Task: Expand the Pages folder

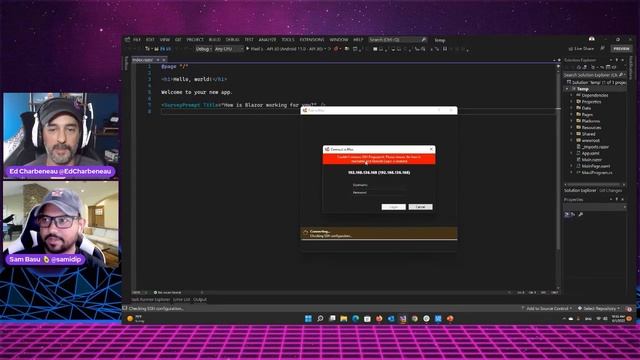Action: pyautogui.click(x=571, y=115)
